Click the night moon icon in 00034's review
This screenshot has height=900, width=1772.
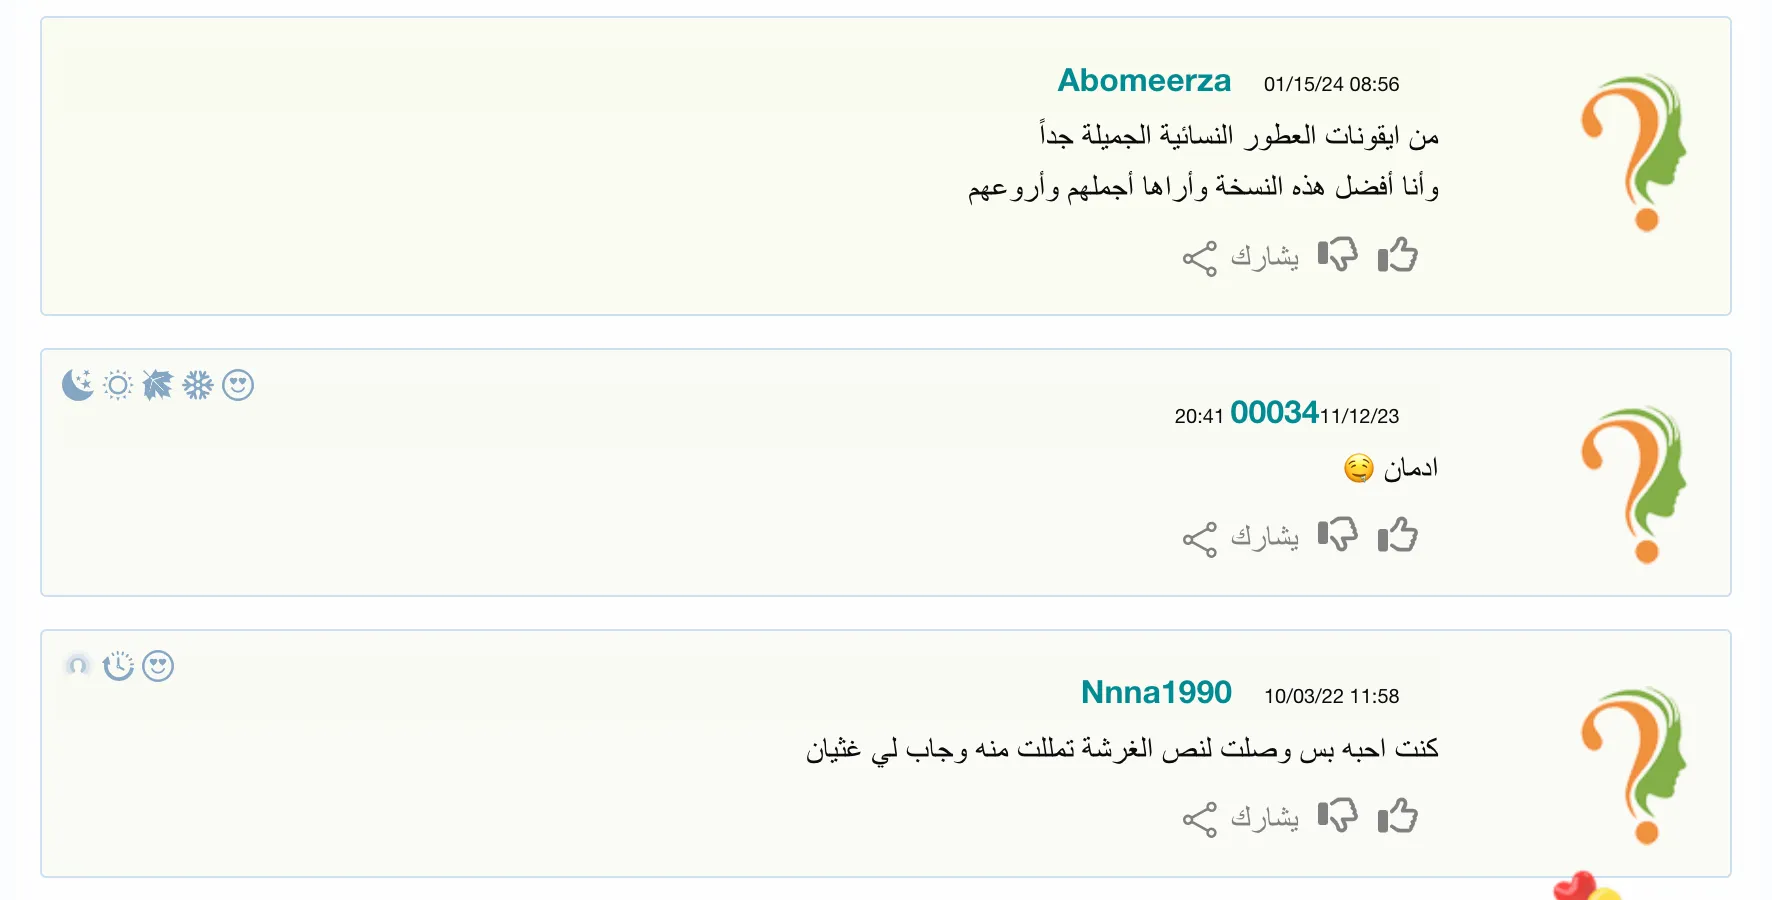pyautogui.click(x=78, y=385)
